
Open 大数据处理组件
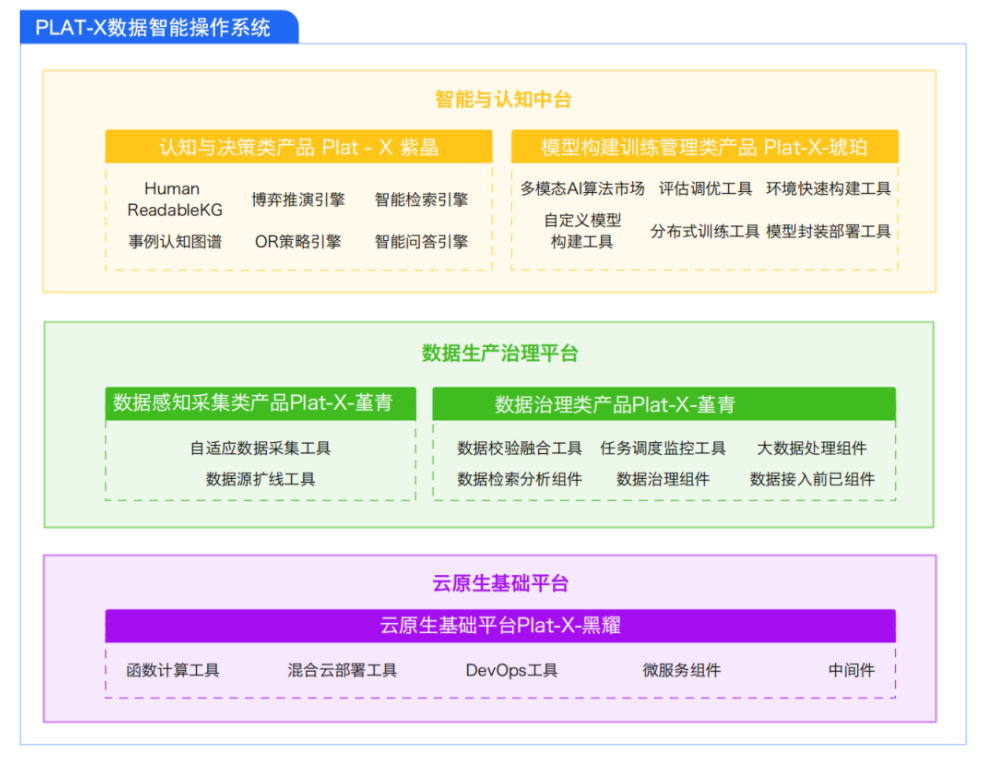pos(811,448)
